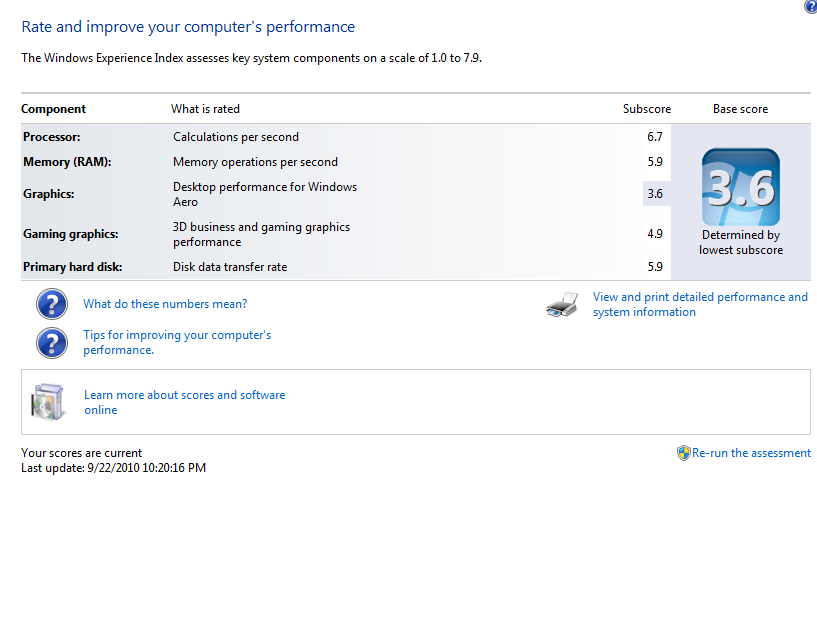This screenshot has height=629, width=817.
Task: Click the 'Primary hard disk:' row label
Action: click(72, 267)
